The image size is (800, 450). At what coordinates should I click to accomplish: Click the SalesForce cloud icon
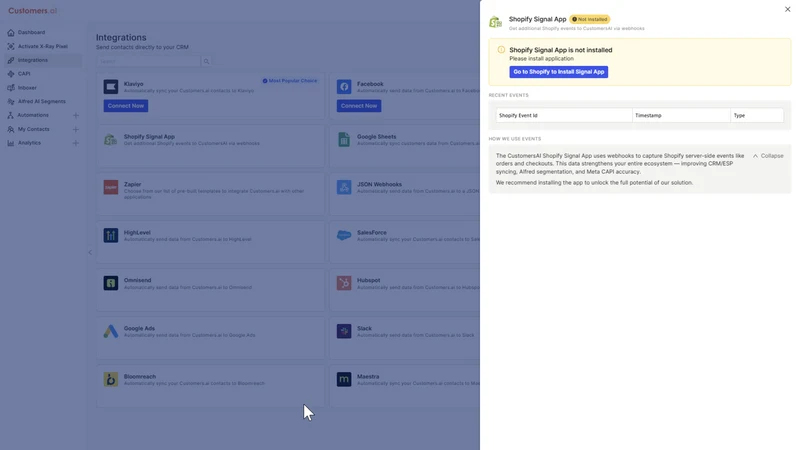click(x=344, y=235)
